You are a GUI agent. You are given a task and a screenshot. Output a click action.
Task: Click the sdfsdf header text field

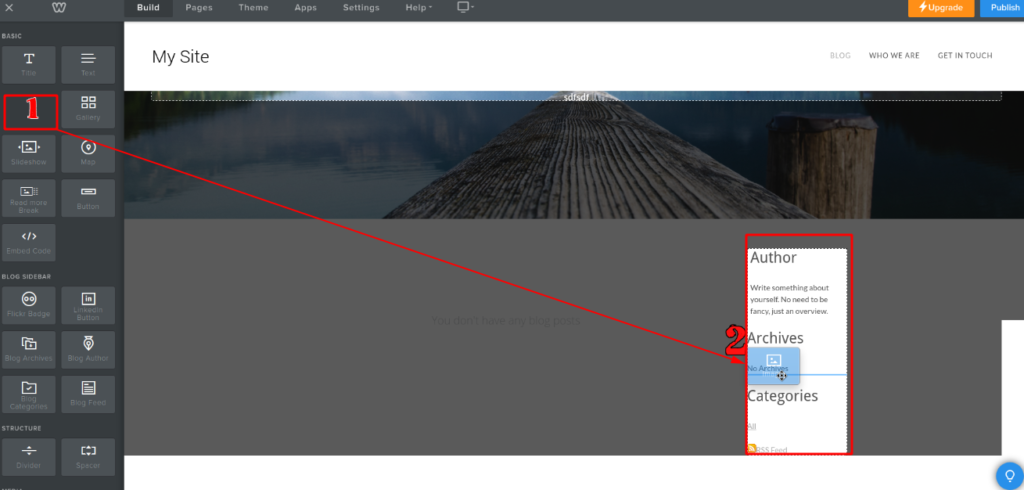(x=576, y=96)
